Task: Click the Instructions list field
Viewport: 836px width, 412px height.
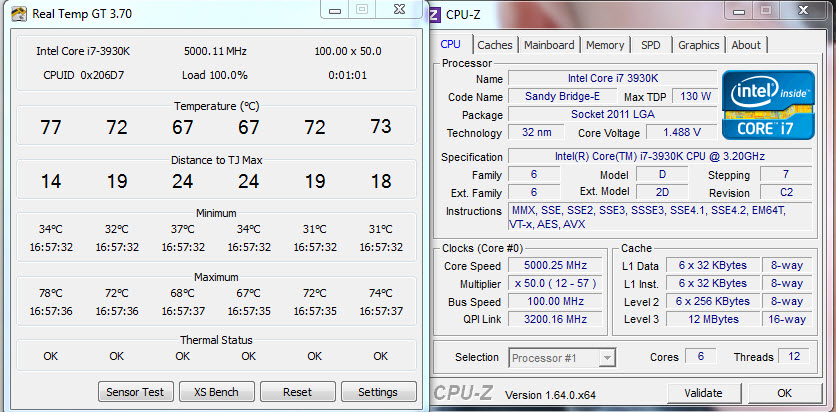Action: [x=660, y=217]
